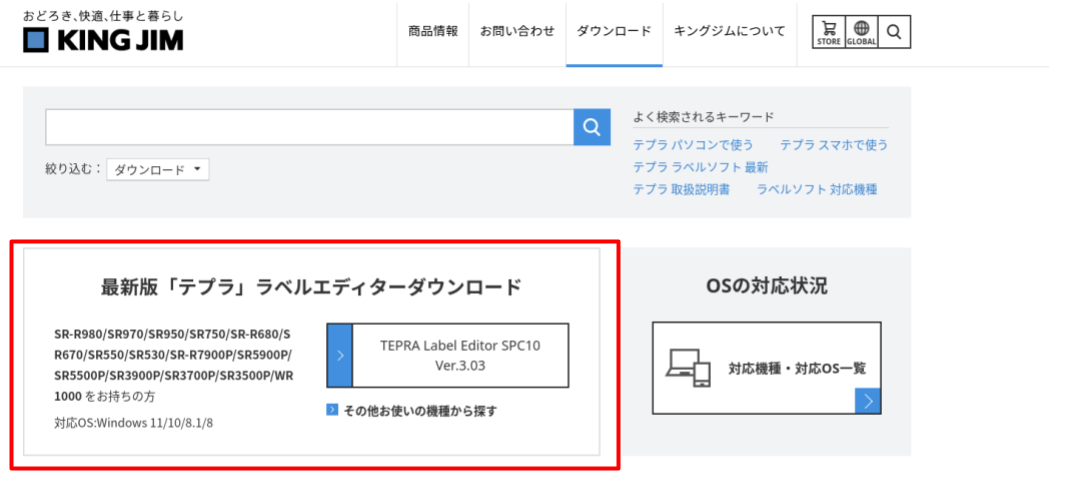1065x498 pixels.
Task: Open the 商品情報 menu
Action: pos(433,31)
